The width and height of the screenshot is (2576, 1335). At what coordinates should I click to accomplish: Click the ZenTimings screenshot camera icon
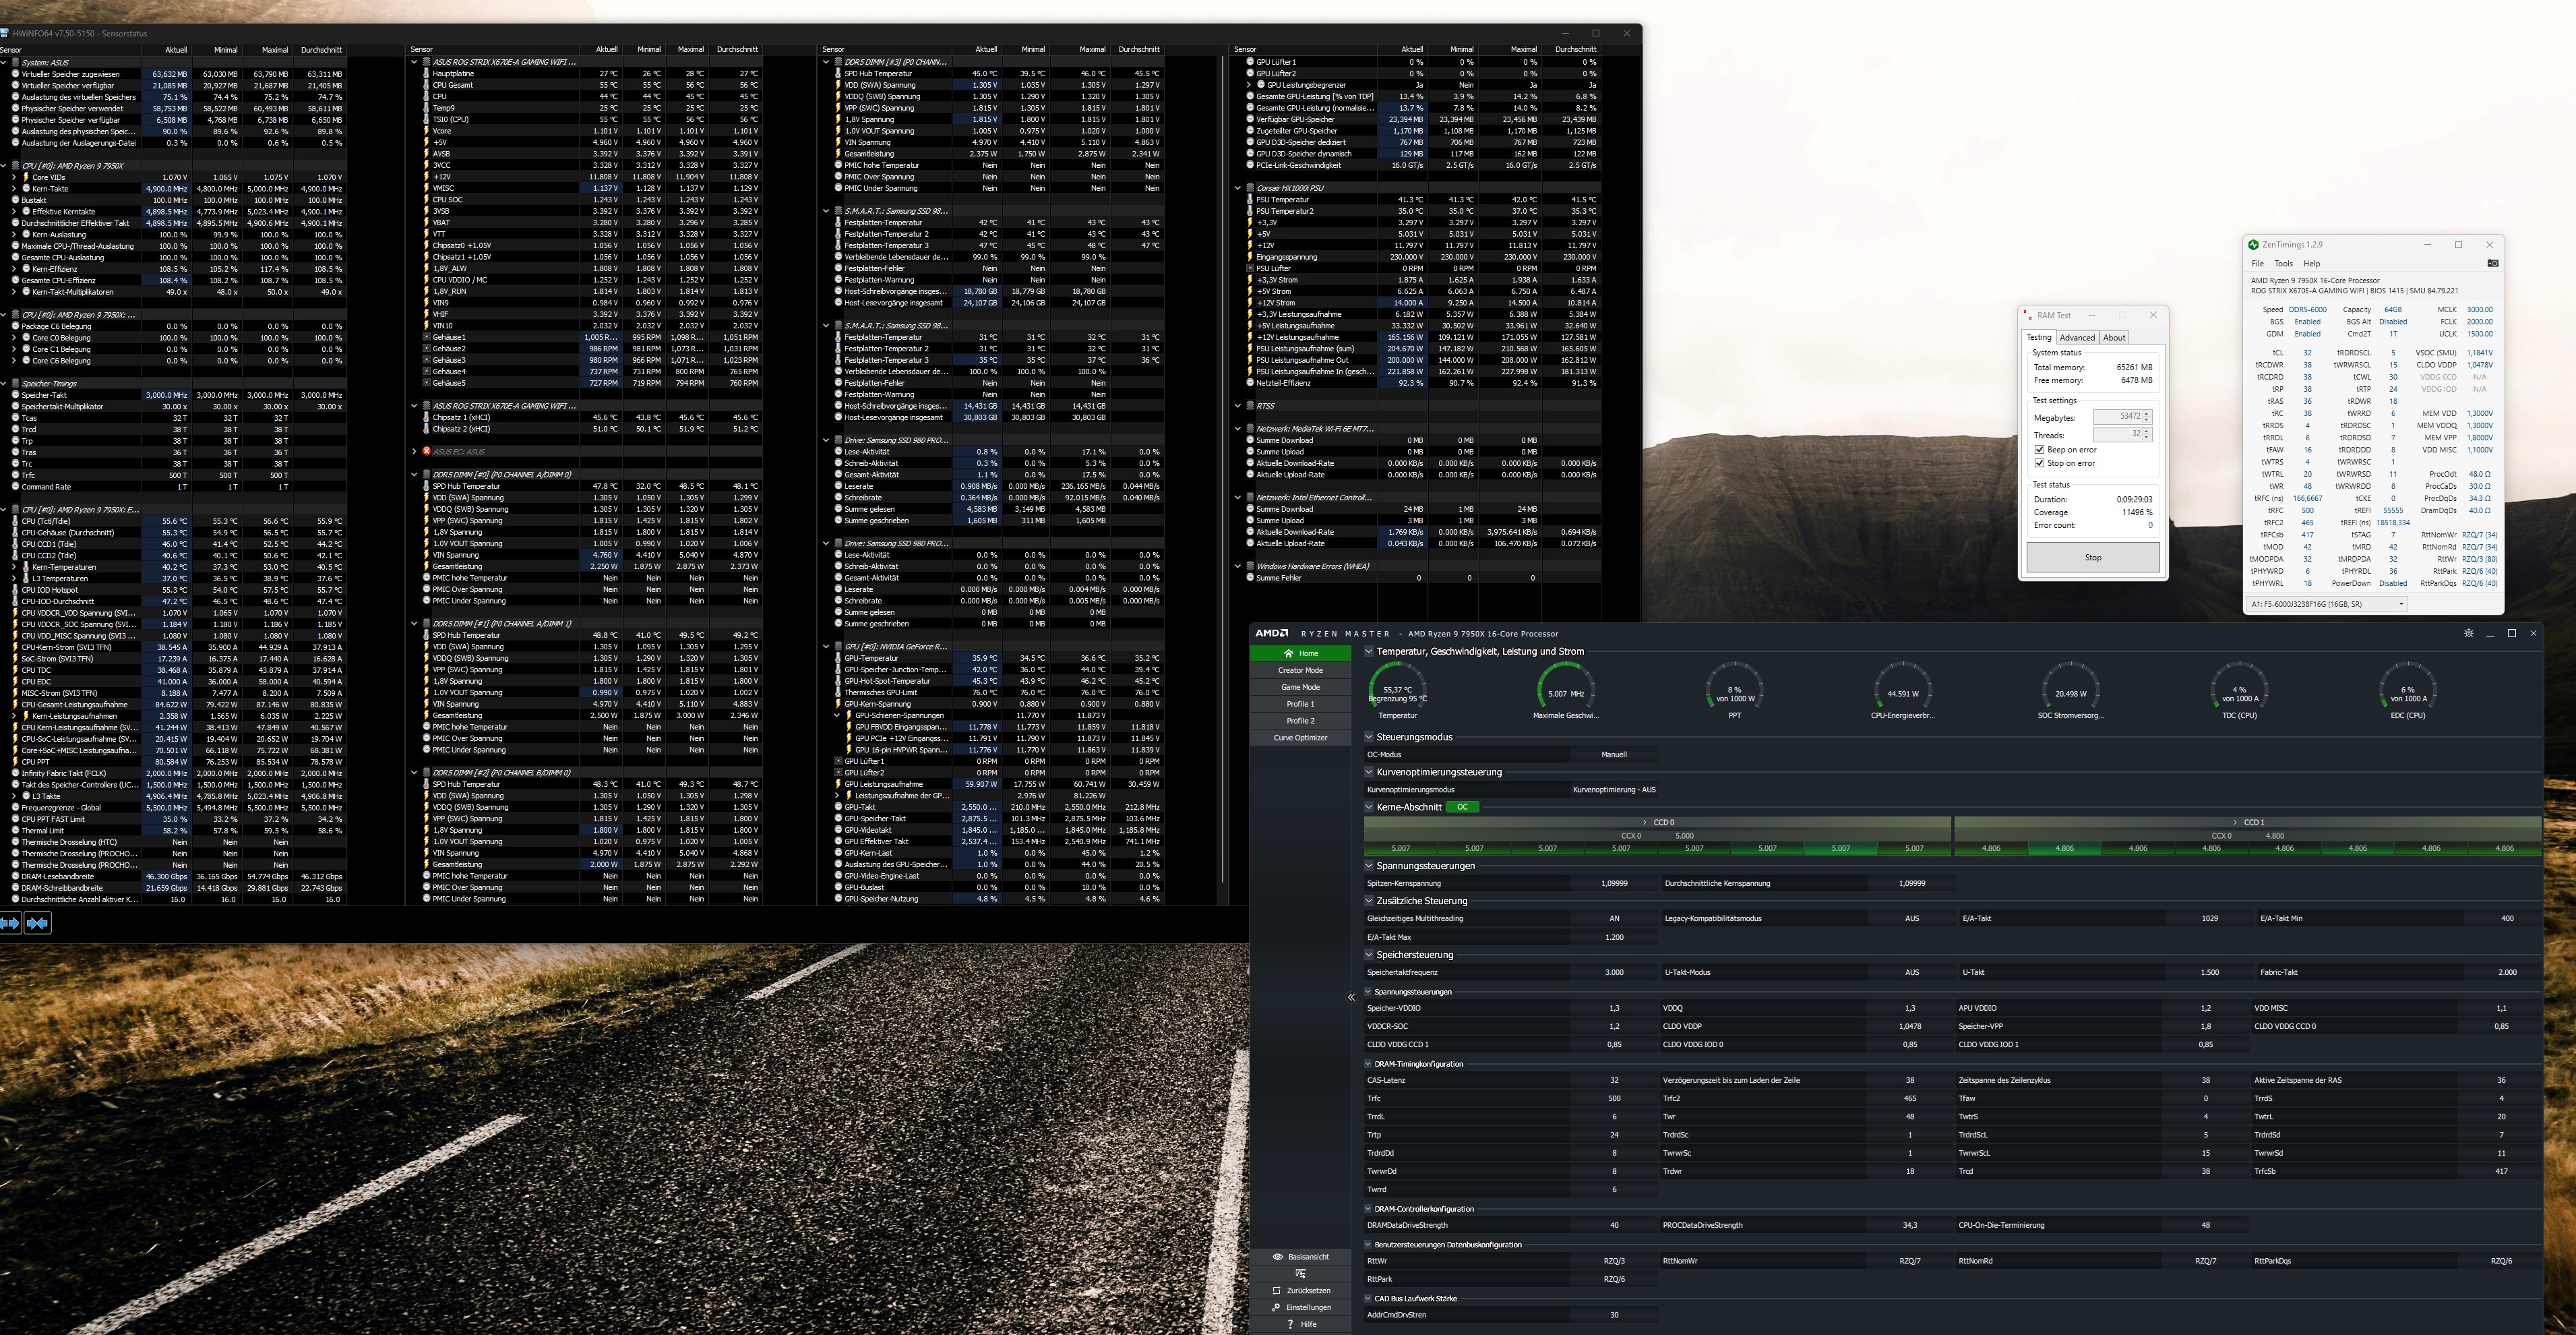(x=2492, y=263)
